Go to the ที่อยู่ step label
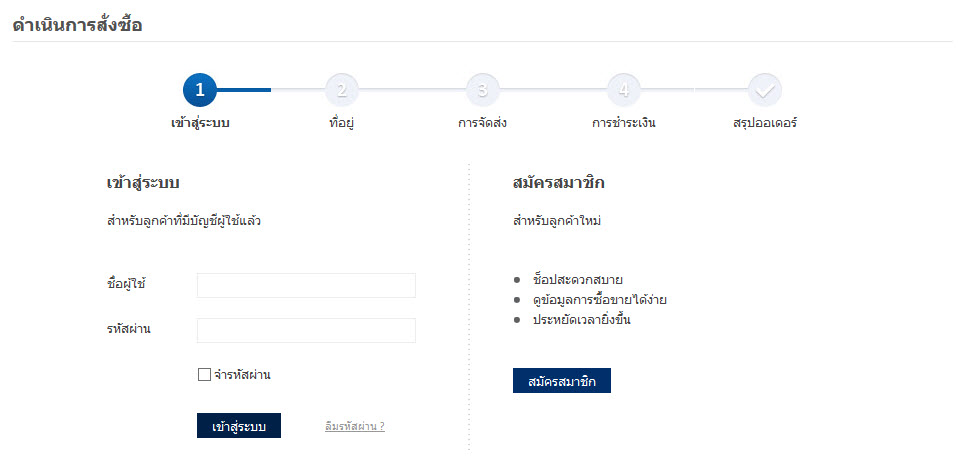 click(x=343, y=124)
